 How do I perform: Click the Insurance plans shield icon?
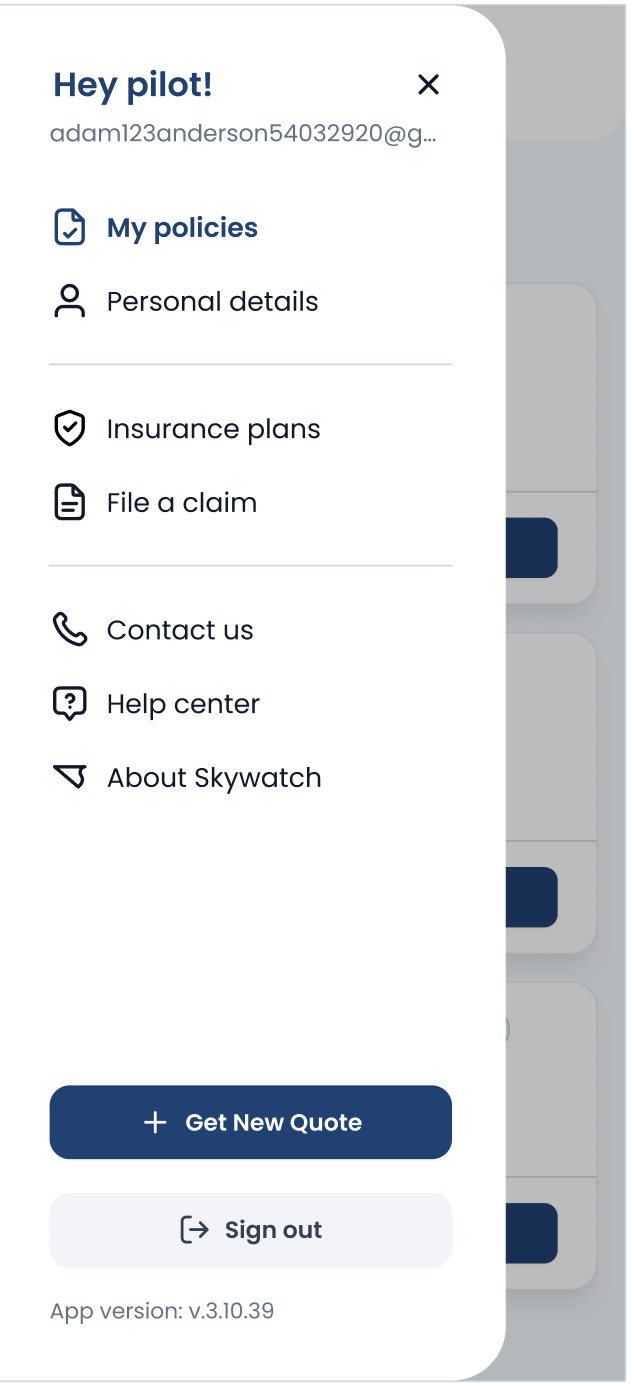point(69,429)
